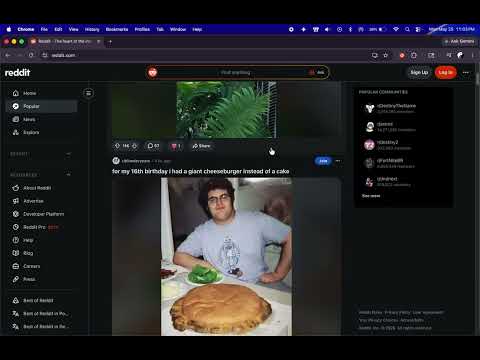Give an award to the plant post
The image size is (480, 360).
click(x=176, y=146)
